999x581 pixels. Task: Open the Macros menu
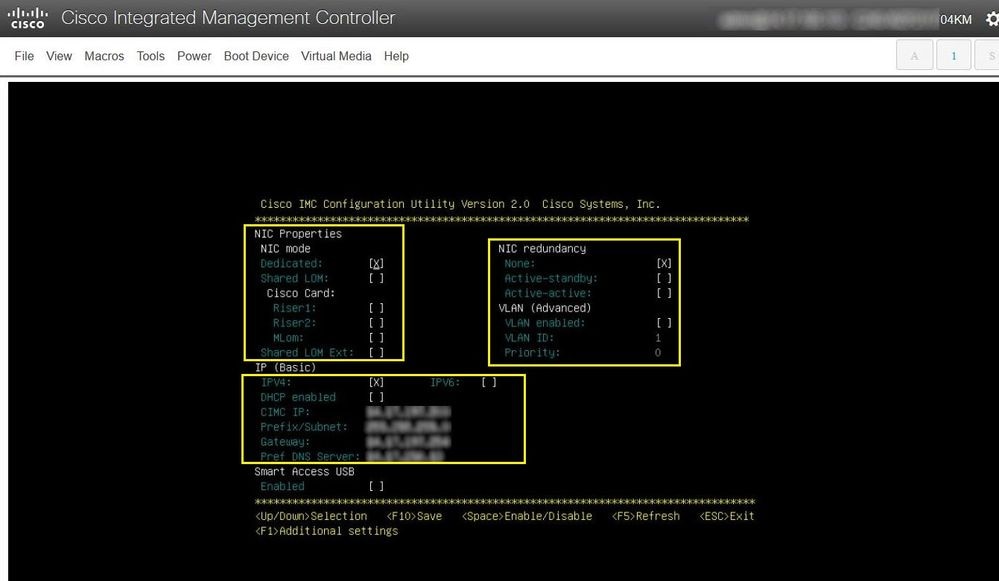[104, 56]
